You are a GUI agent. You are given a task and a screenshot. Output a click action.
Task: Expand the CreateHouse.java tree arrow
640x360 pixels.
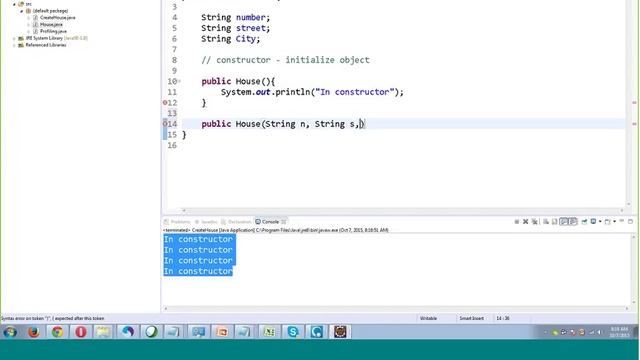[28, 18]
